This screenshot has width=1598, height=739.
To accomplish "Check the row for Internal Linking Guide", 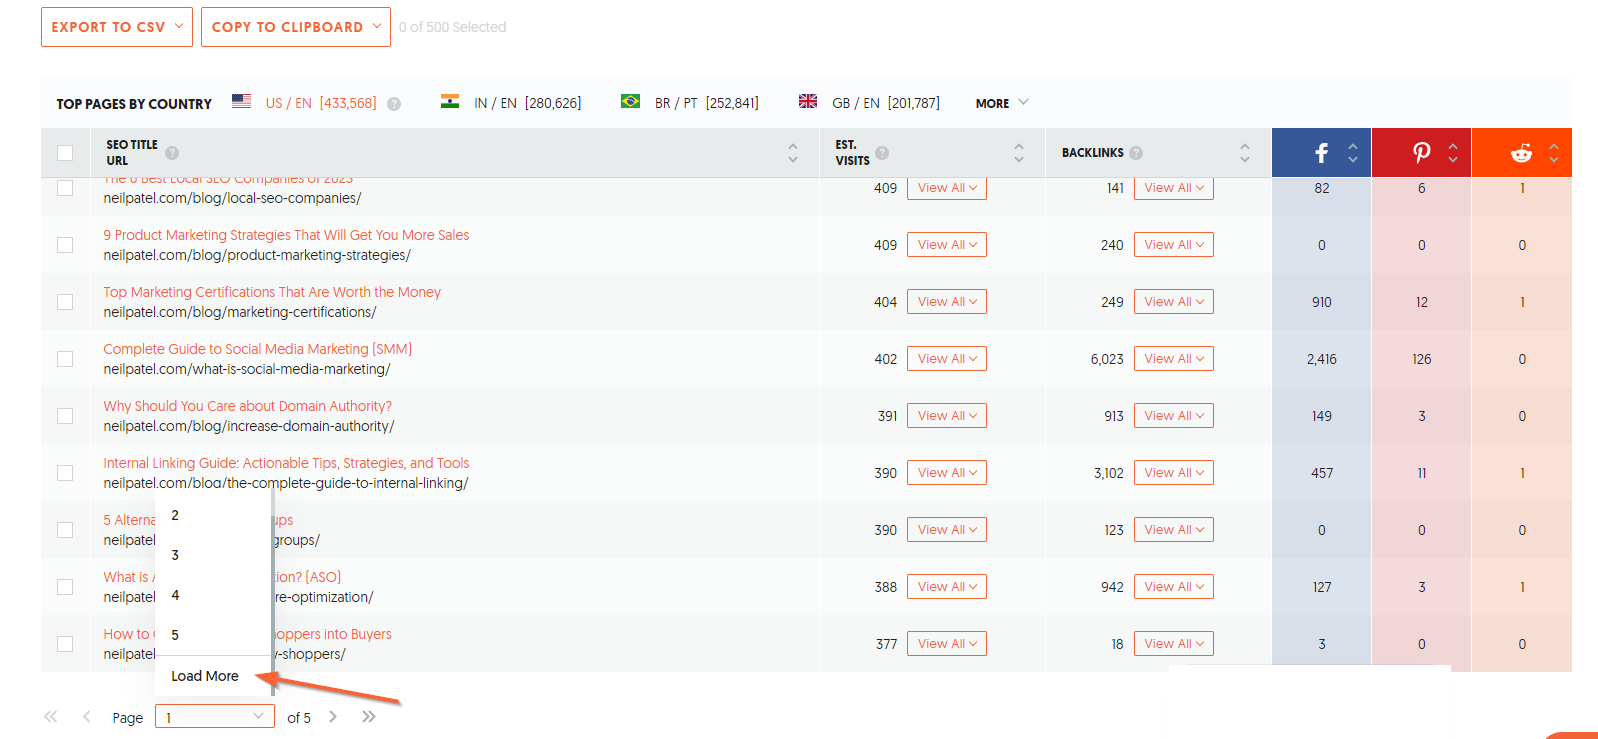I will coord(65,473).
